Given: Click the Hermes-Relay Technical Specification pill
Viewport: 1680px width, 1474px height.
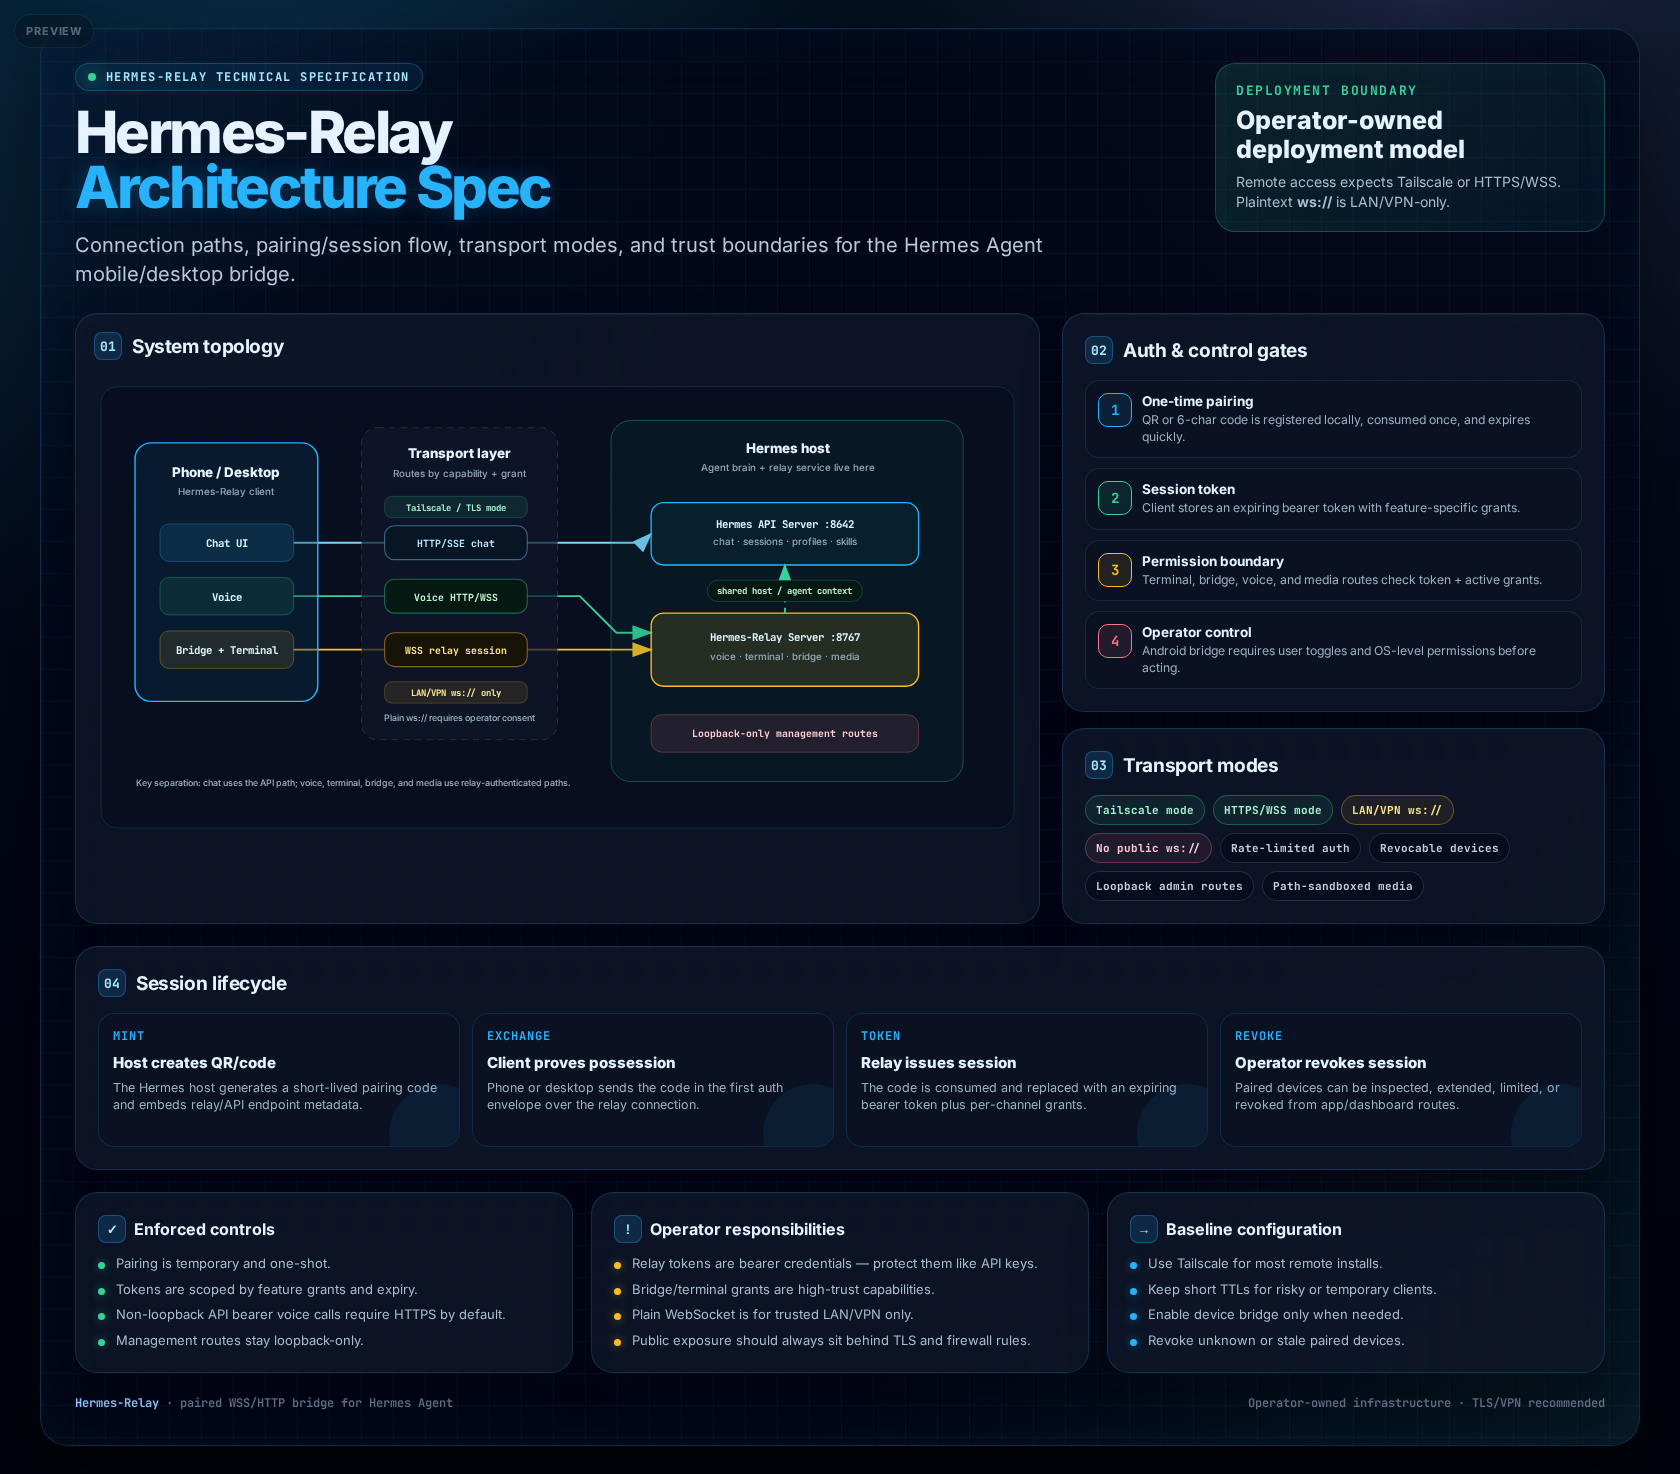Looking at the screenshot, I should 249,77.
